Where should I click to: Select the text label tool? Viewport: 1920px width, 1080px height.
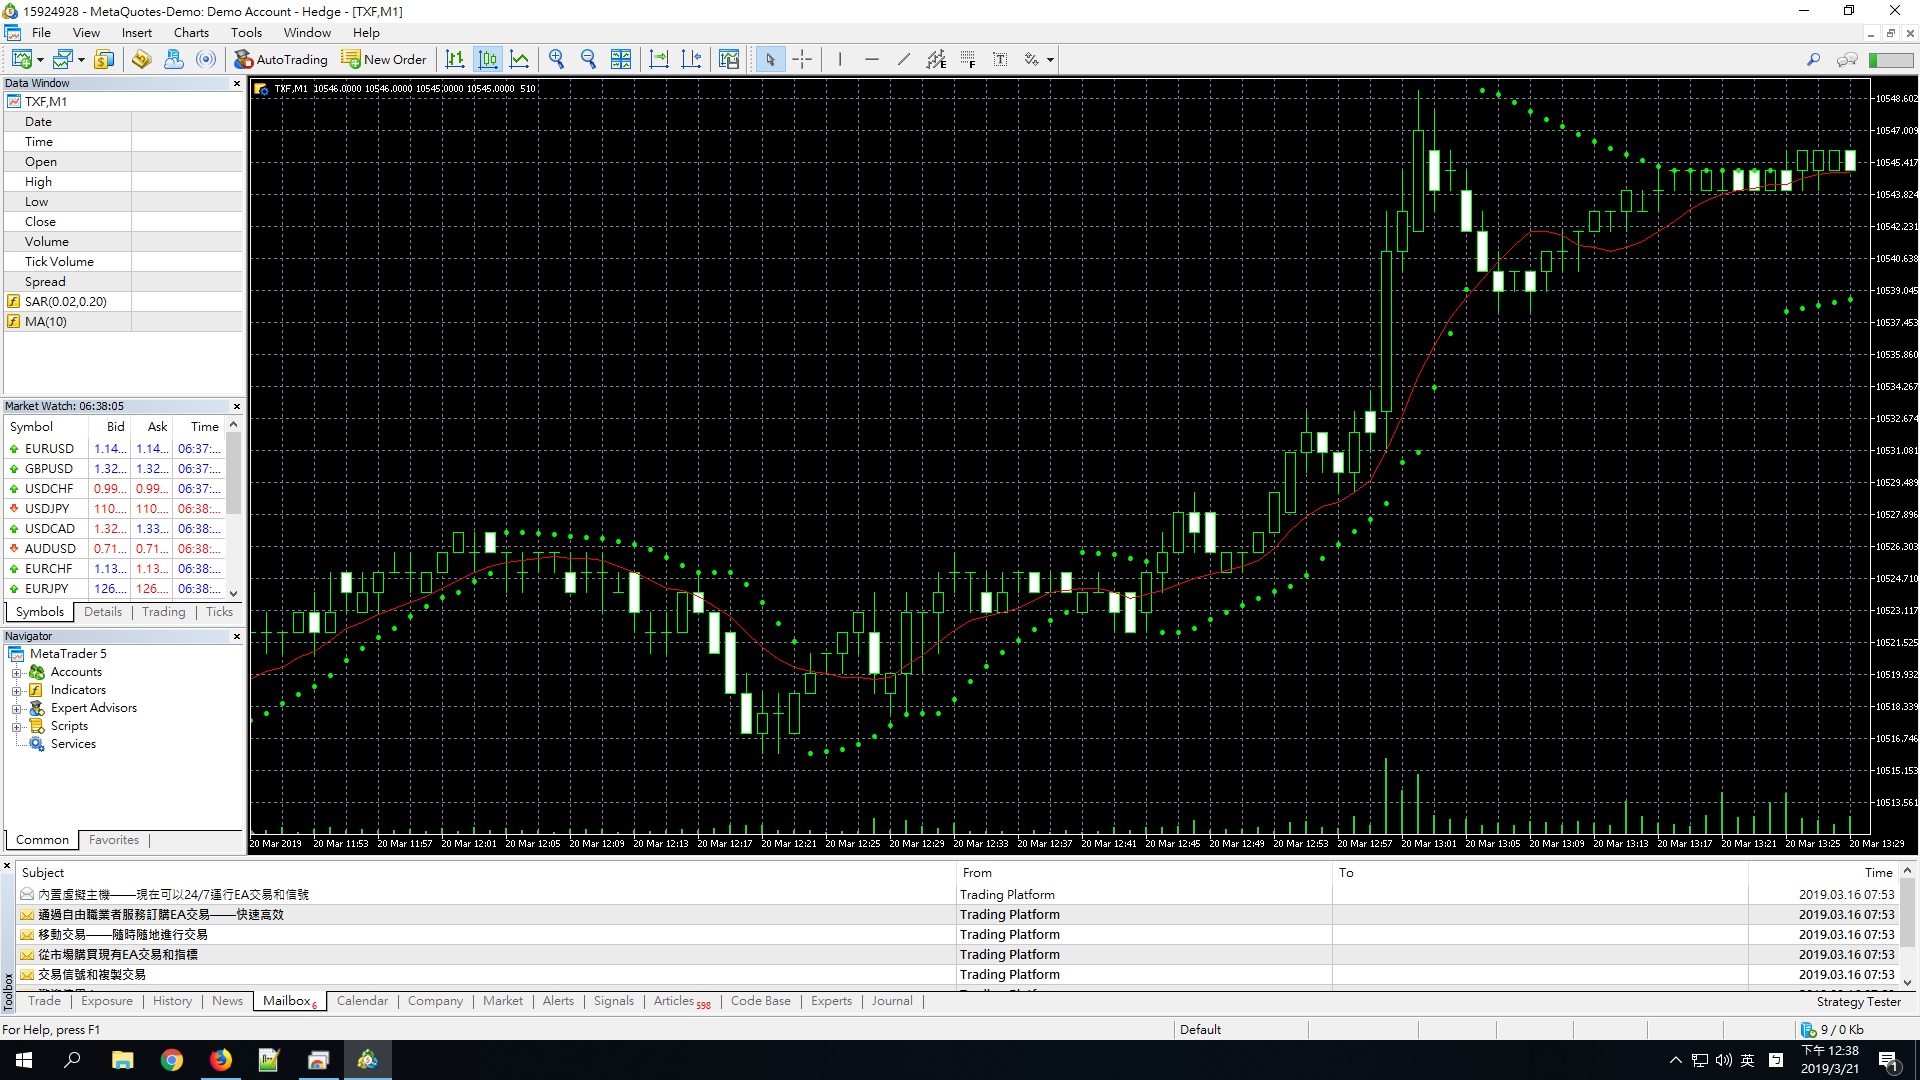(x=1000, y=59)
